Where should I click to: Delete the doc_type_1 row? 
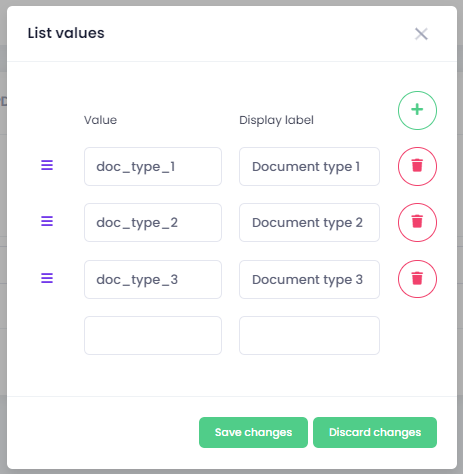(x=417, y=166)
